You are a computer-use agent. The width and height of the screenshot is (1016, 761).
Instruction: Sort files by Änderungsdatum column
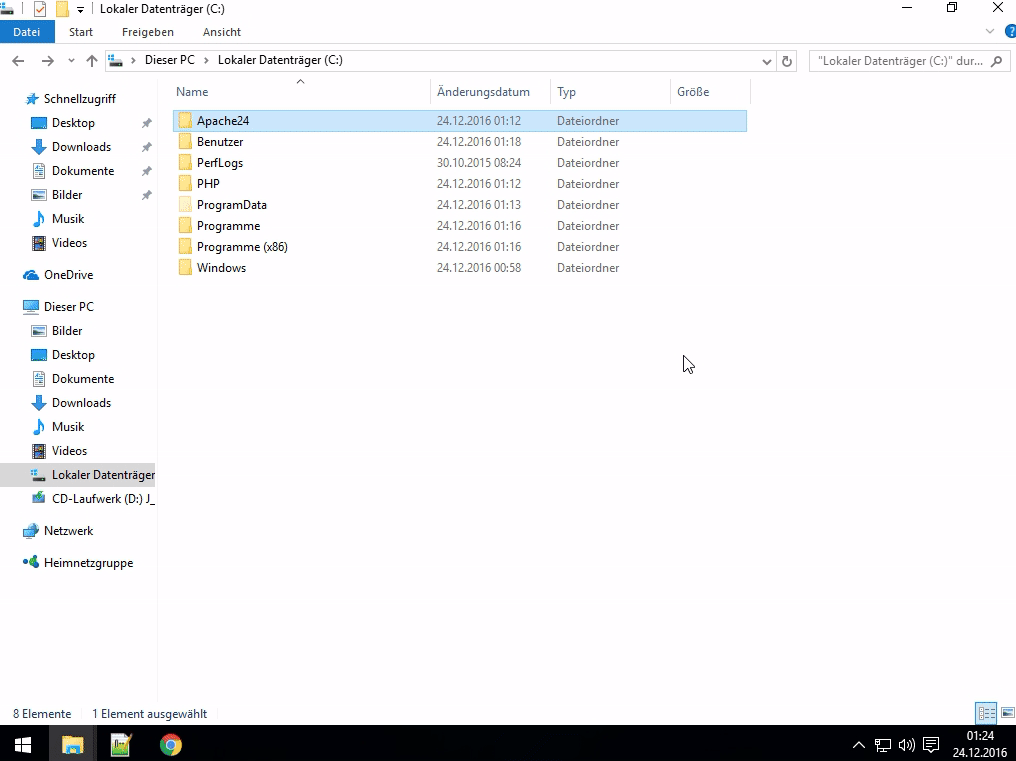pyautogui.click(x=483, y=92)
